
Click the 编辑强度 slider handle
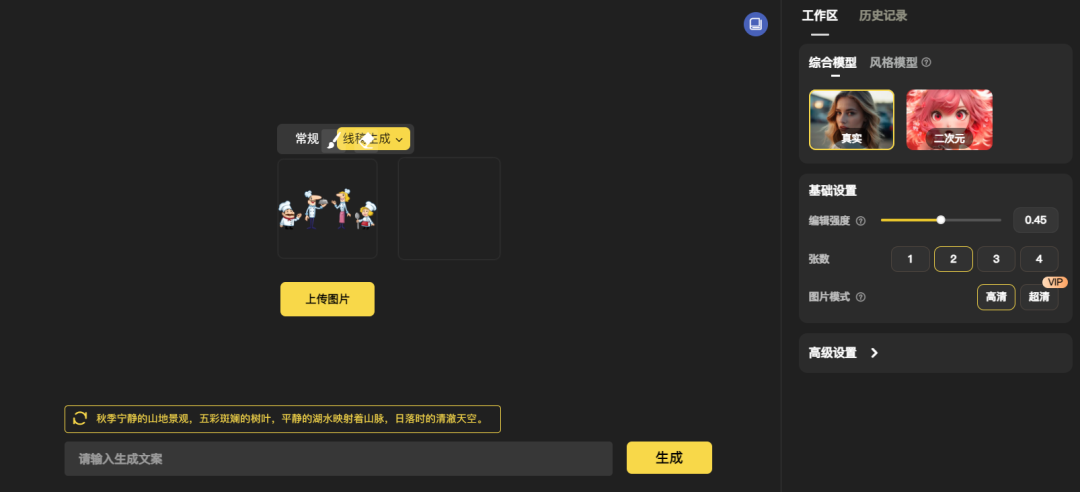[941, 220]
